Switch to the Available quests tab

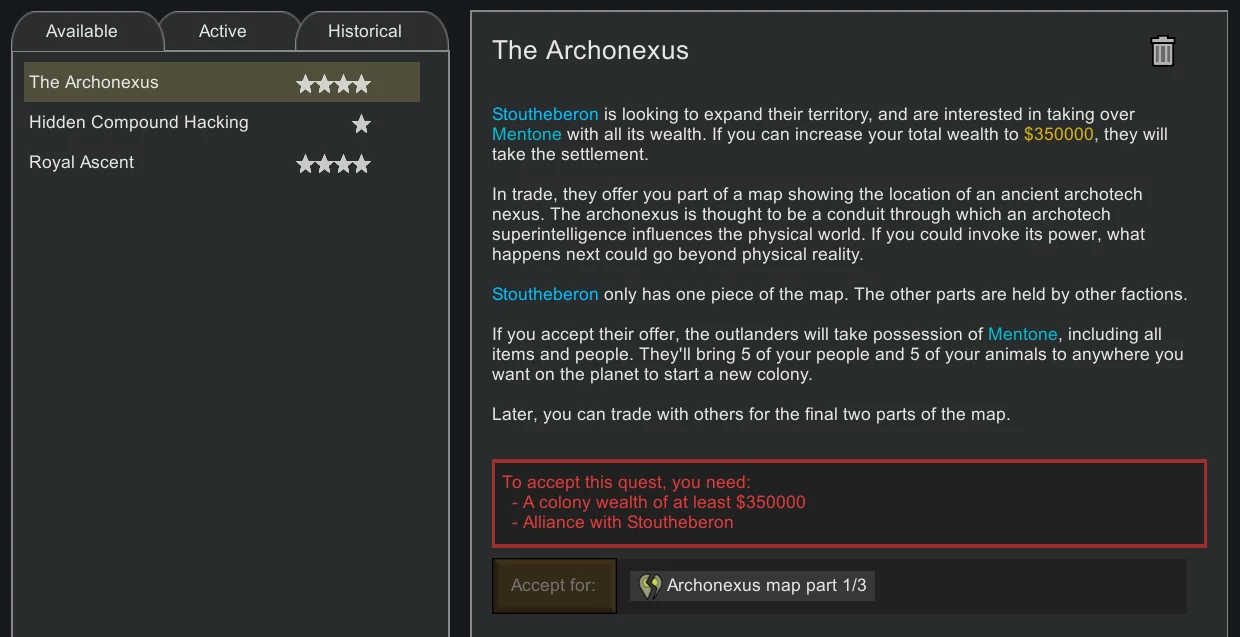click(82, 31)
